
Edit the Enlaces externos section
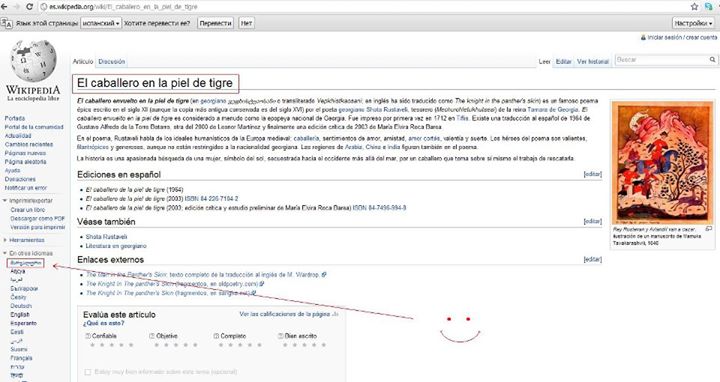pos(592,259)
